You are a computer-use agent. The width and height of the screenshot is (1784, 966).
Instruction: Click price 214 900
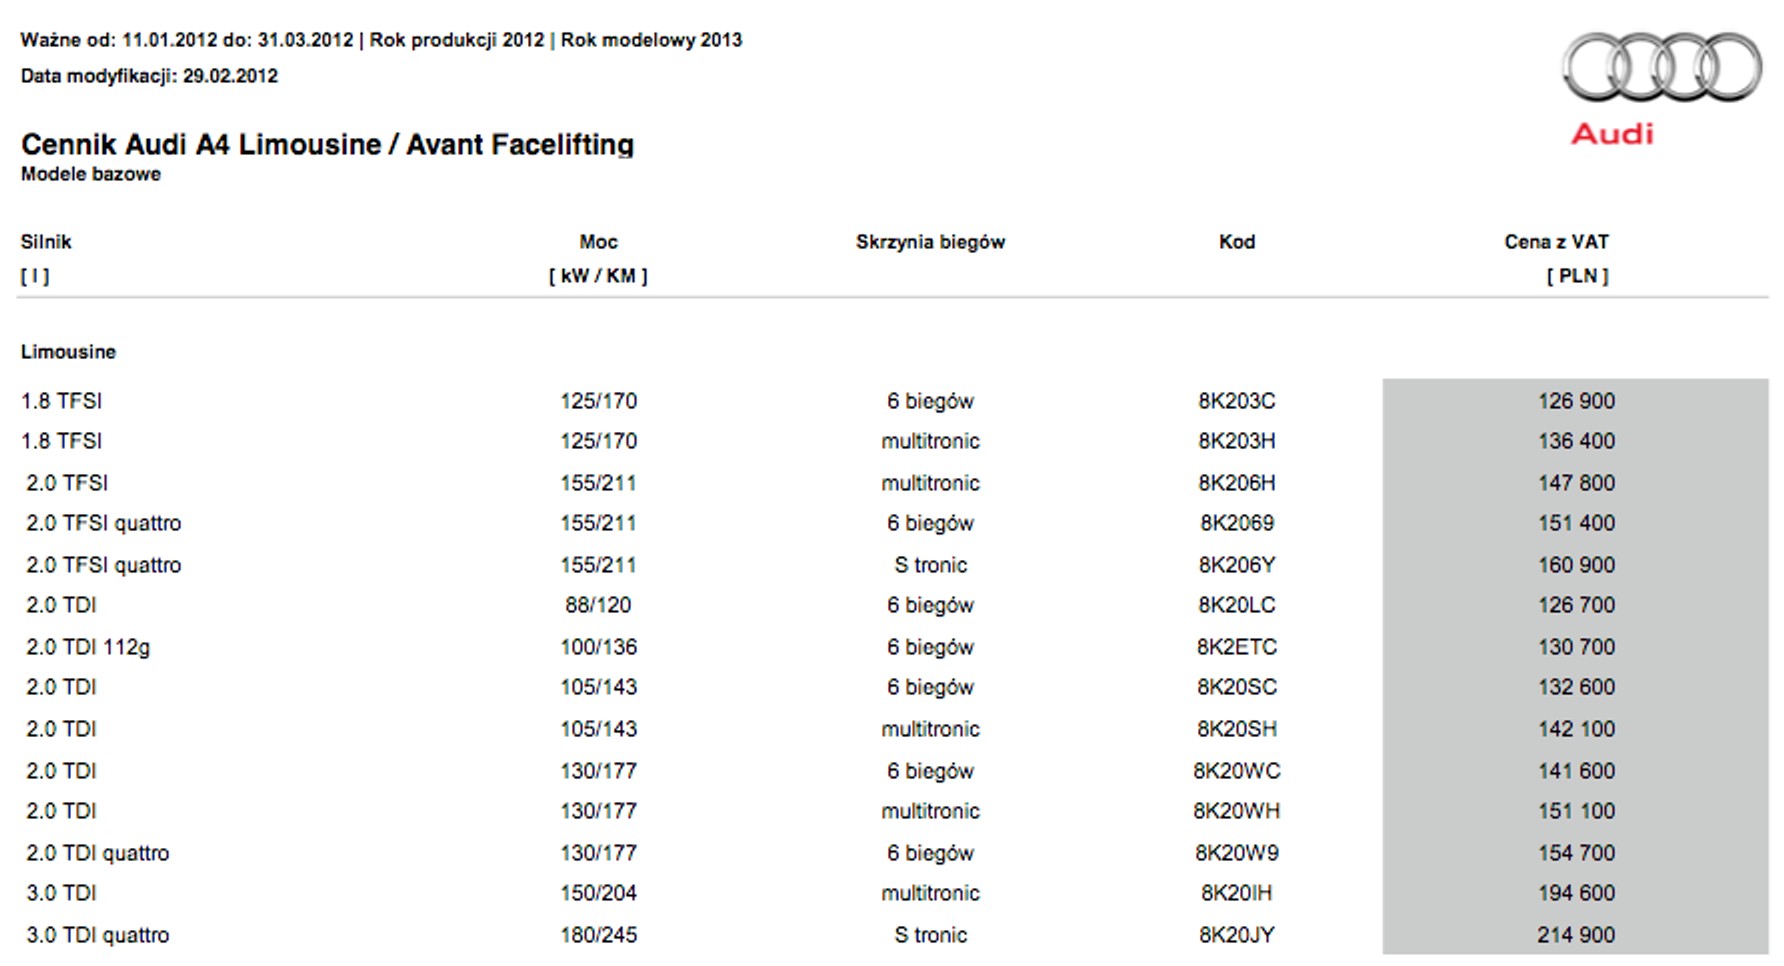[1576, 935]
